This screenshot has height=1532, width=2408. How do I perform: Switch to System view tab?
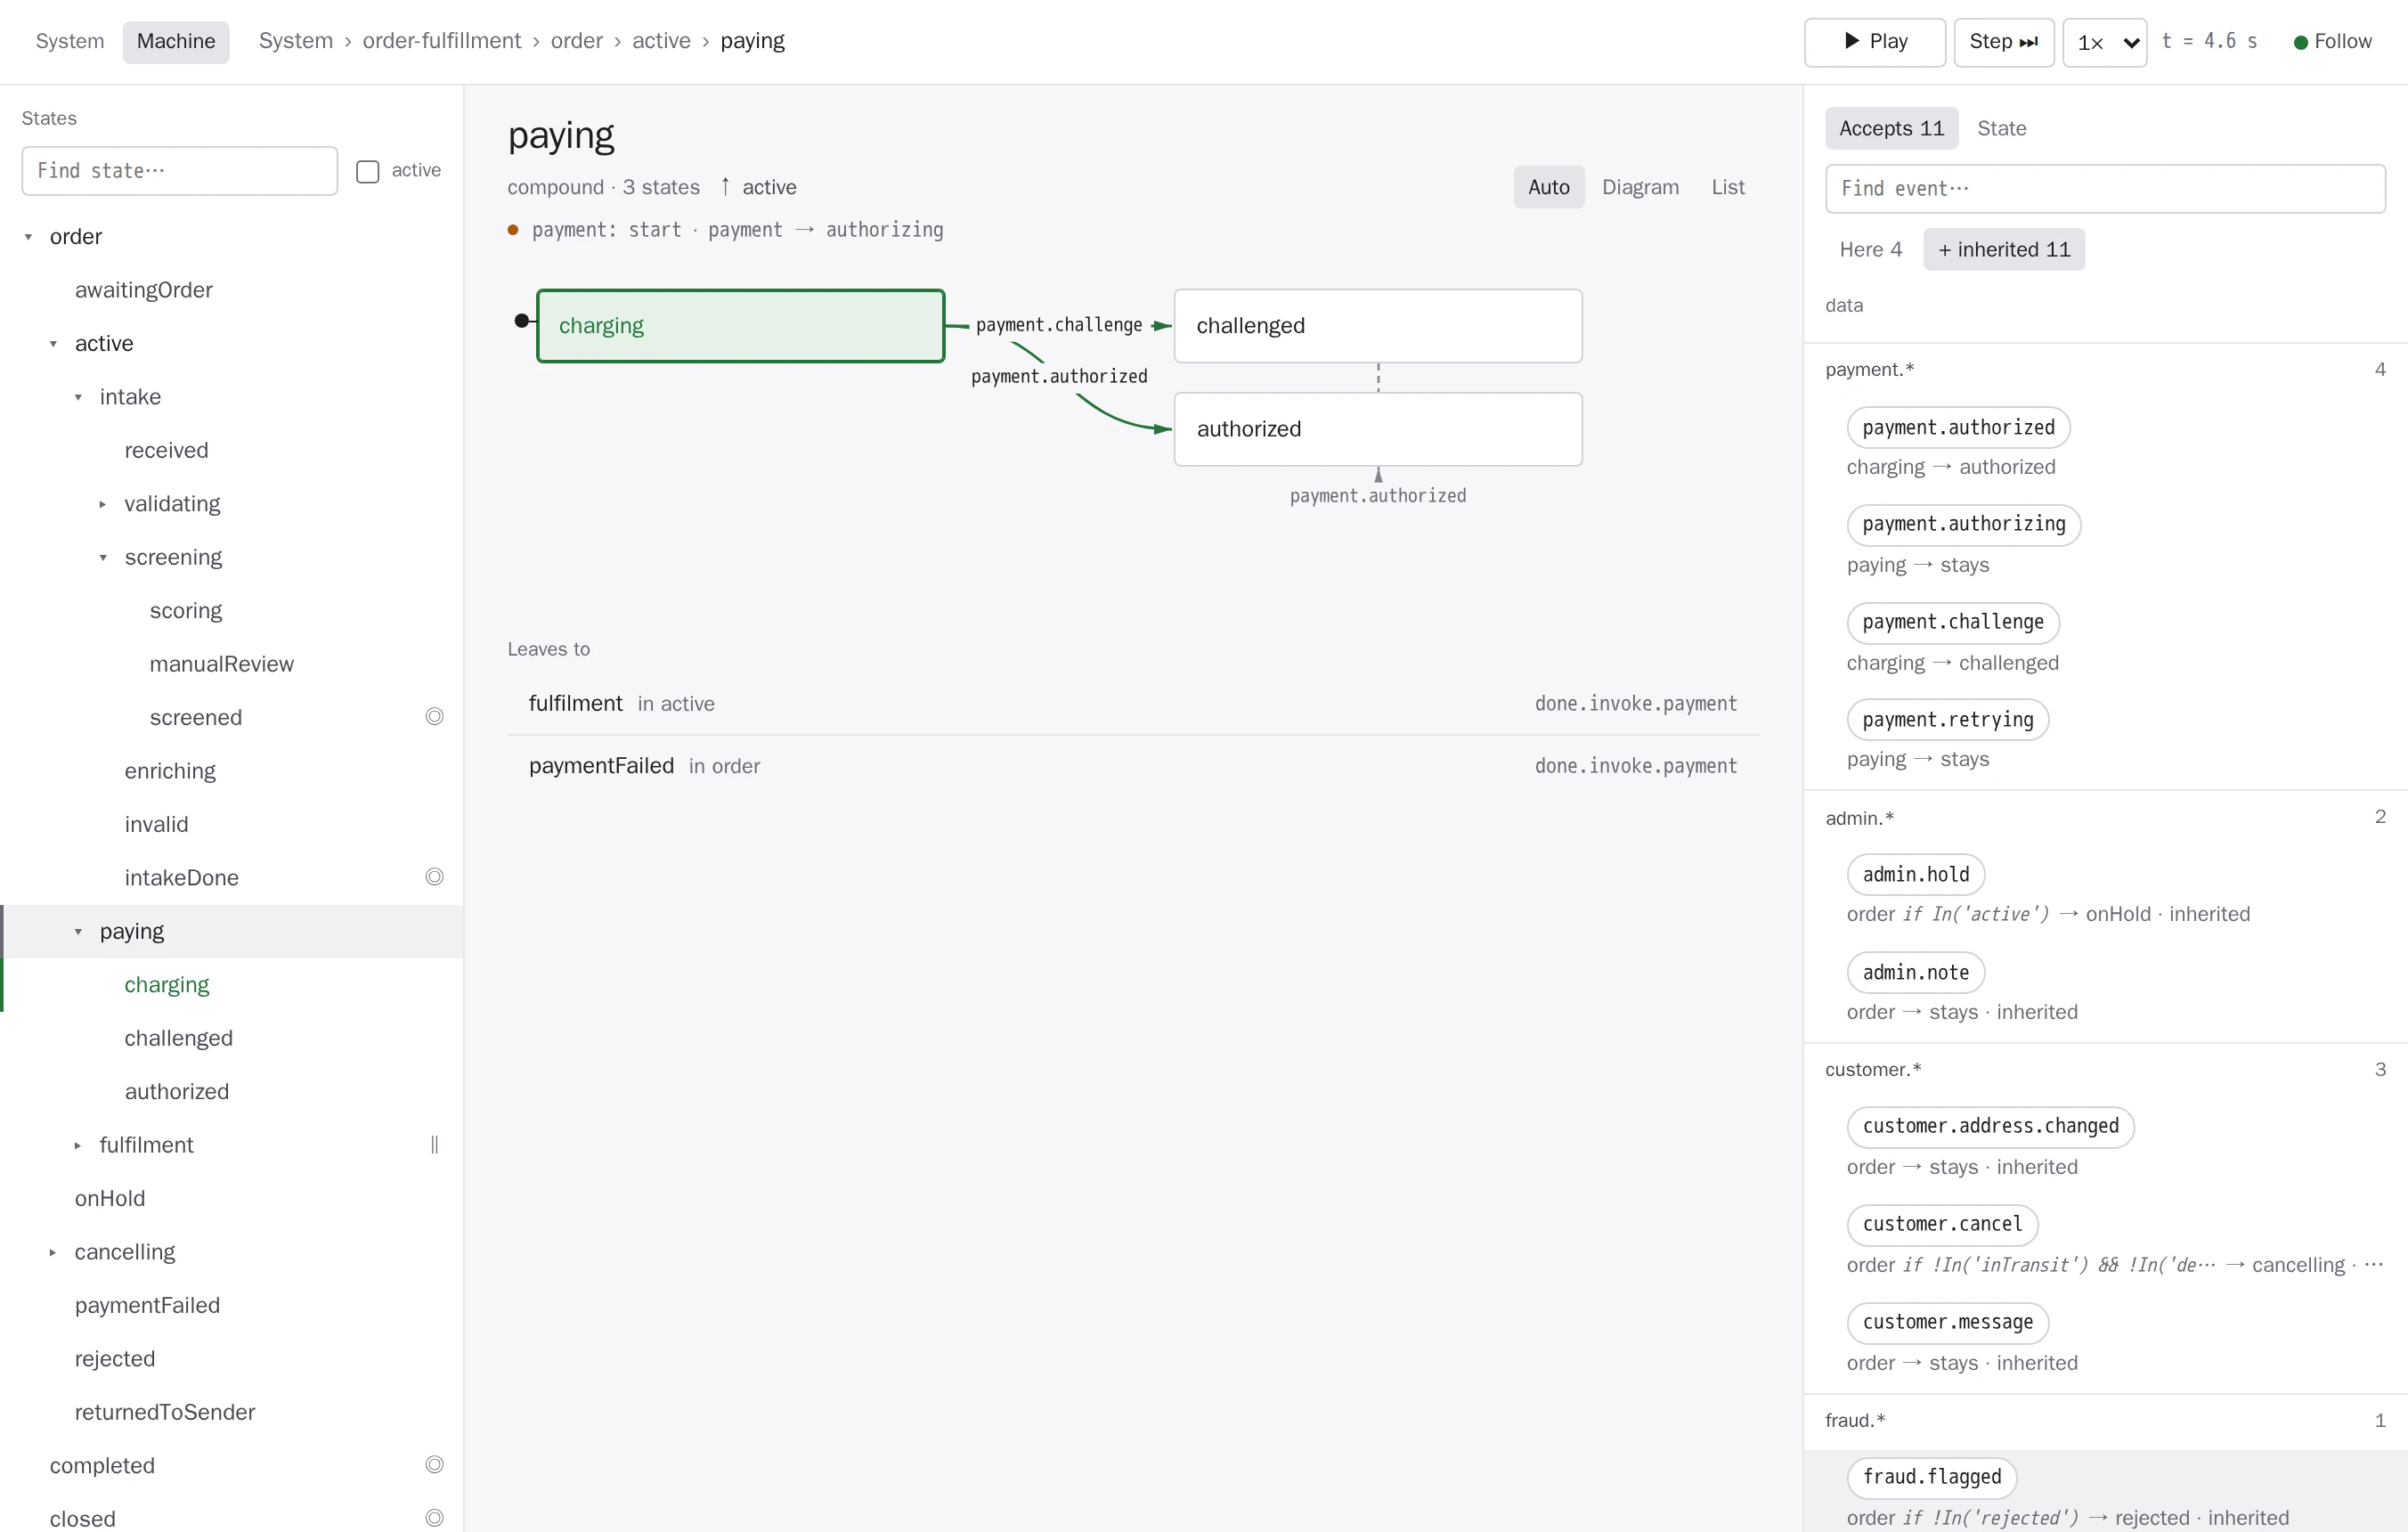[70, 42]
